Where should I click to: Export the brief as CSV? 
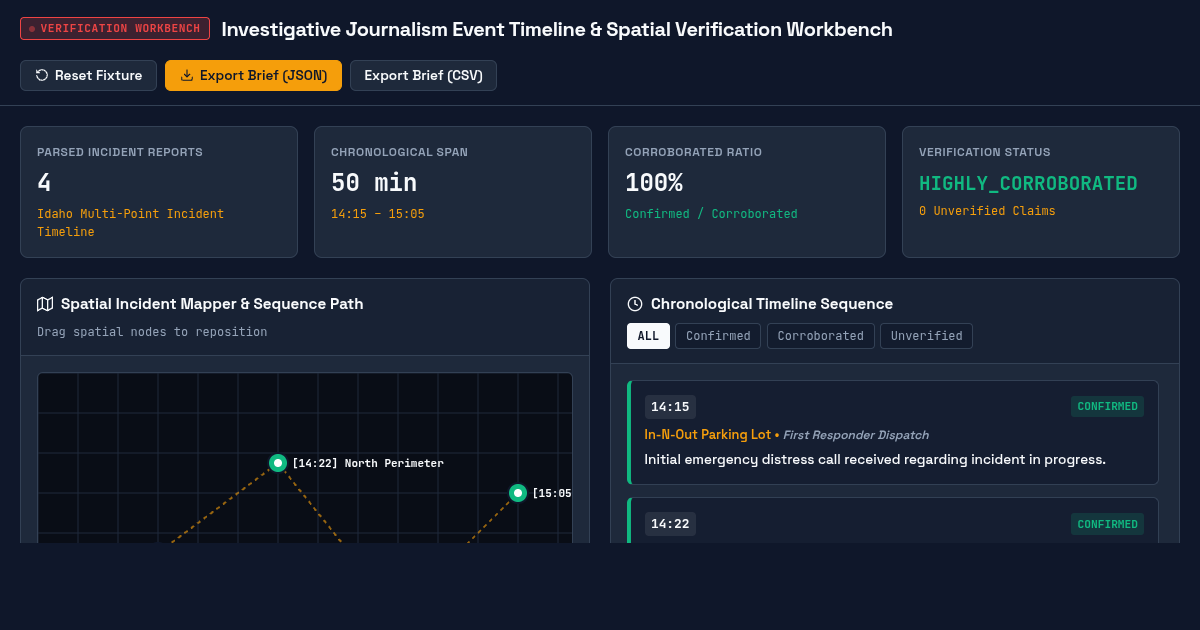click(x=423, y=75)
